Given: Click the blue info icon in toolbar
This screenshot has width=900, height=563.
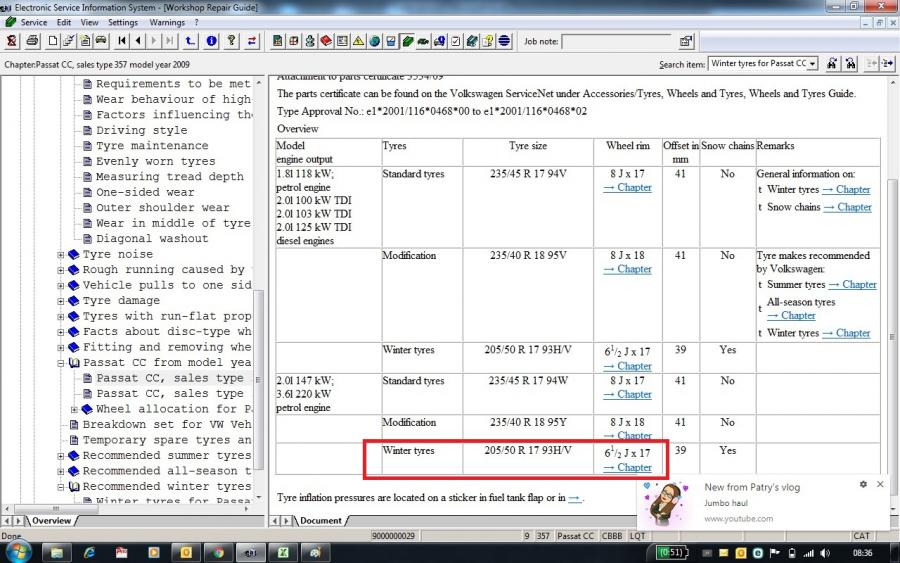Looking at the screenshot, I should point(211,41).
